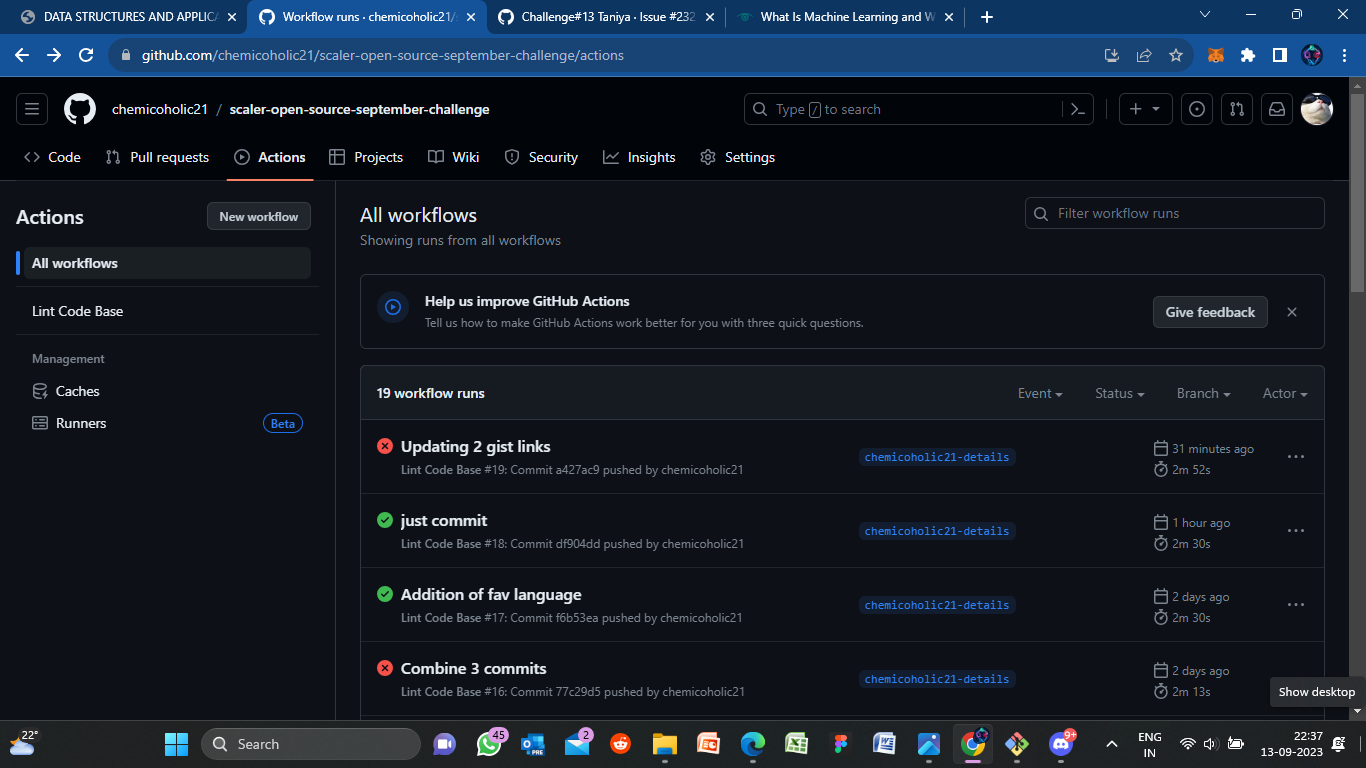Viewport: 1366px width, 768px height.
Task: Open the Status filter dropdown
Action: click(1119, 393)
